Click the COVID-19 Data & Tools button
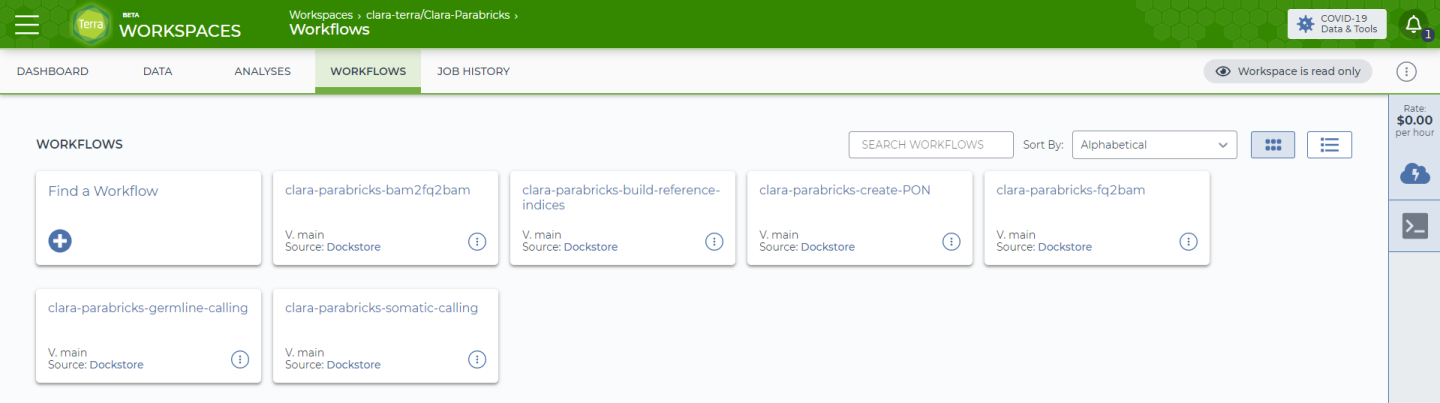This screenshot has width=1440, height=403. coord(1337,24)
